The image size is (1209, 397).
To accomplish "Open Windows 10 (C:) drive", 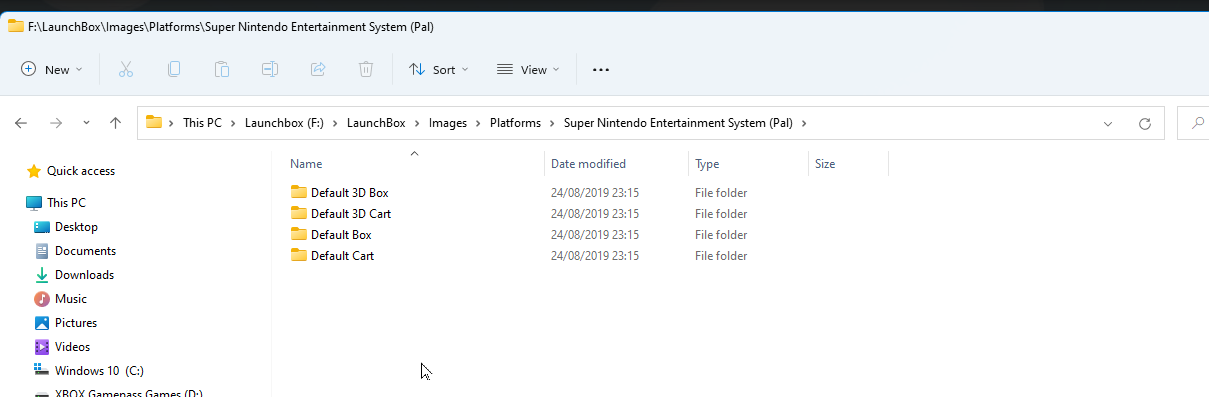I will [99, 371].
